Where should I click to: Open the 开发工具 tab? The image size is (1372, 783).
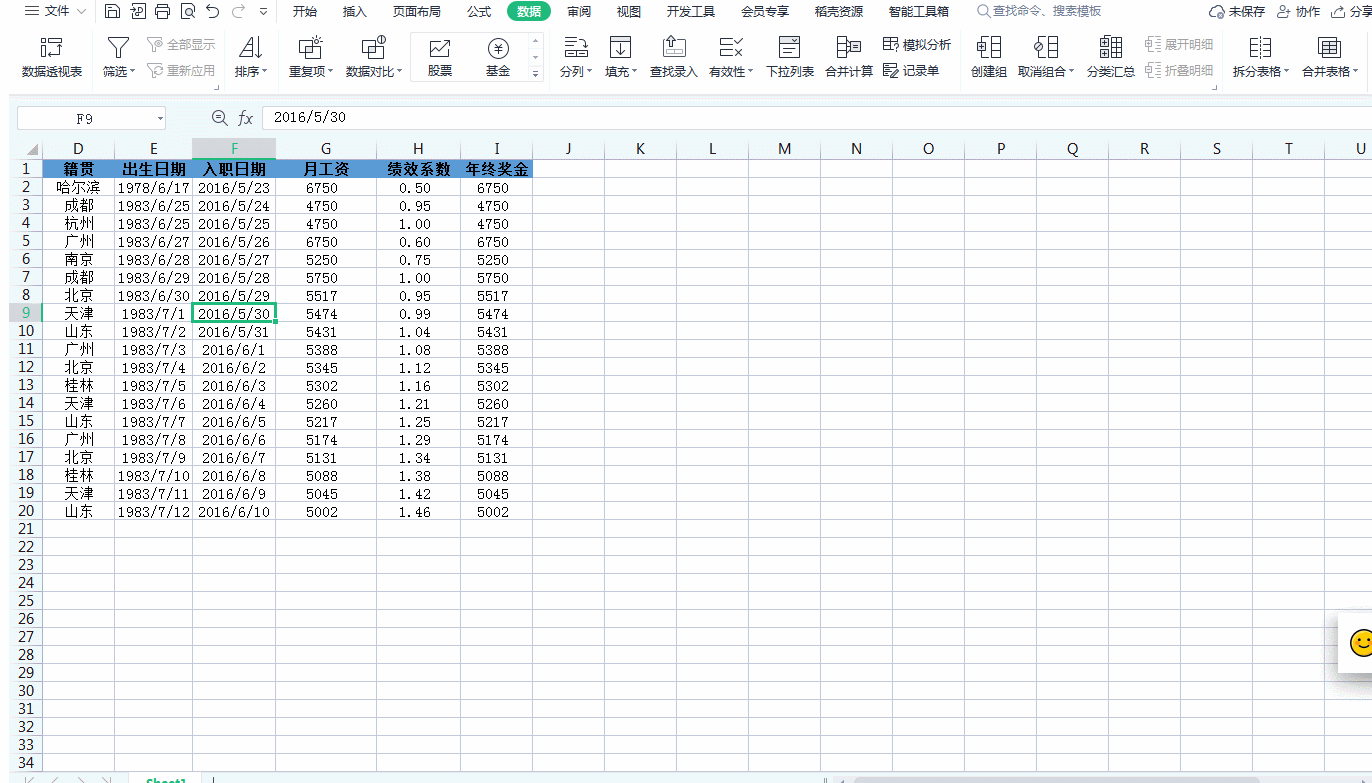(691, 12)
